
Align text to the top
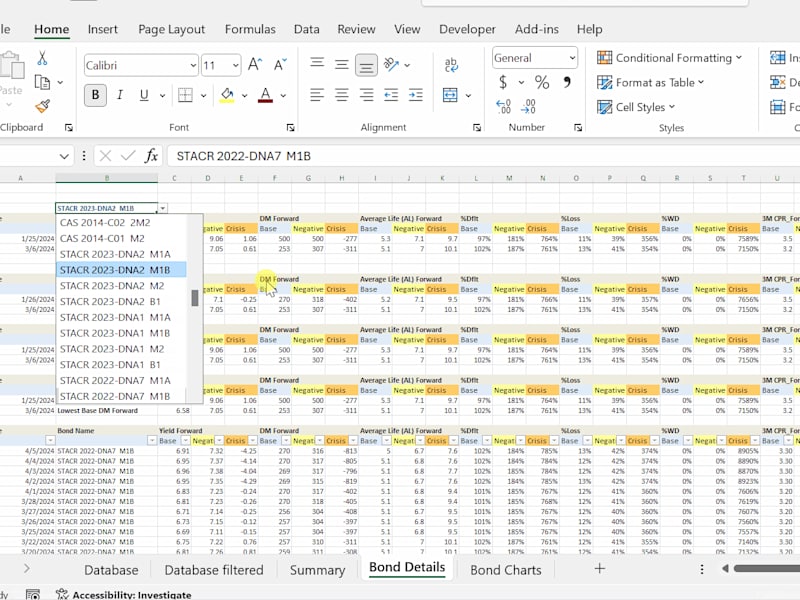[x=317, y=63]
